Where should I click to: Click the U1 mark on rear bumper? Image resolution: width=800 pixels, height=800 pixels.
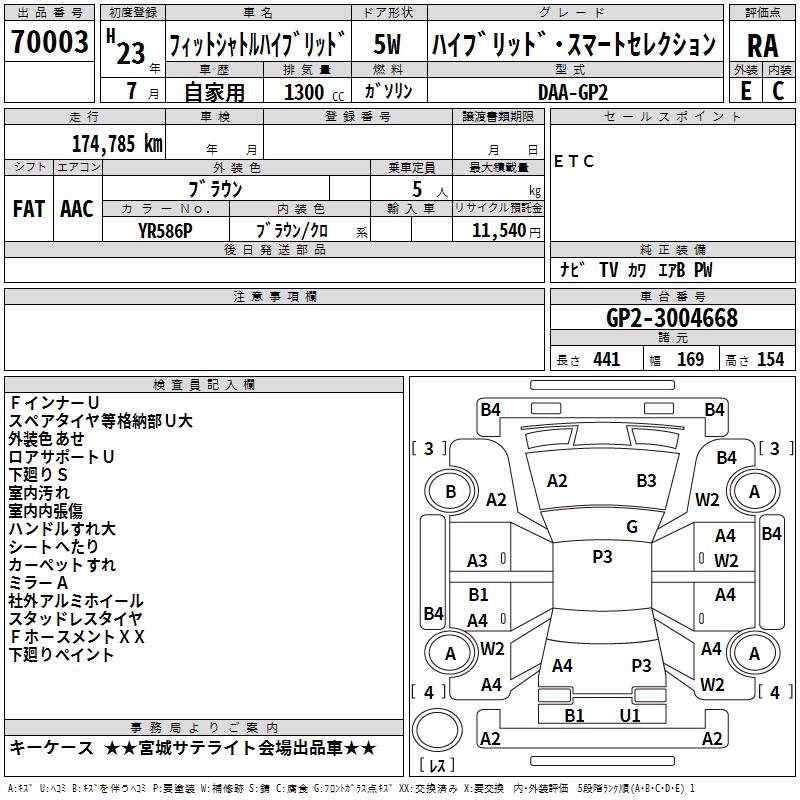click(629, 715)
